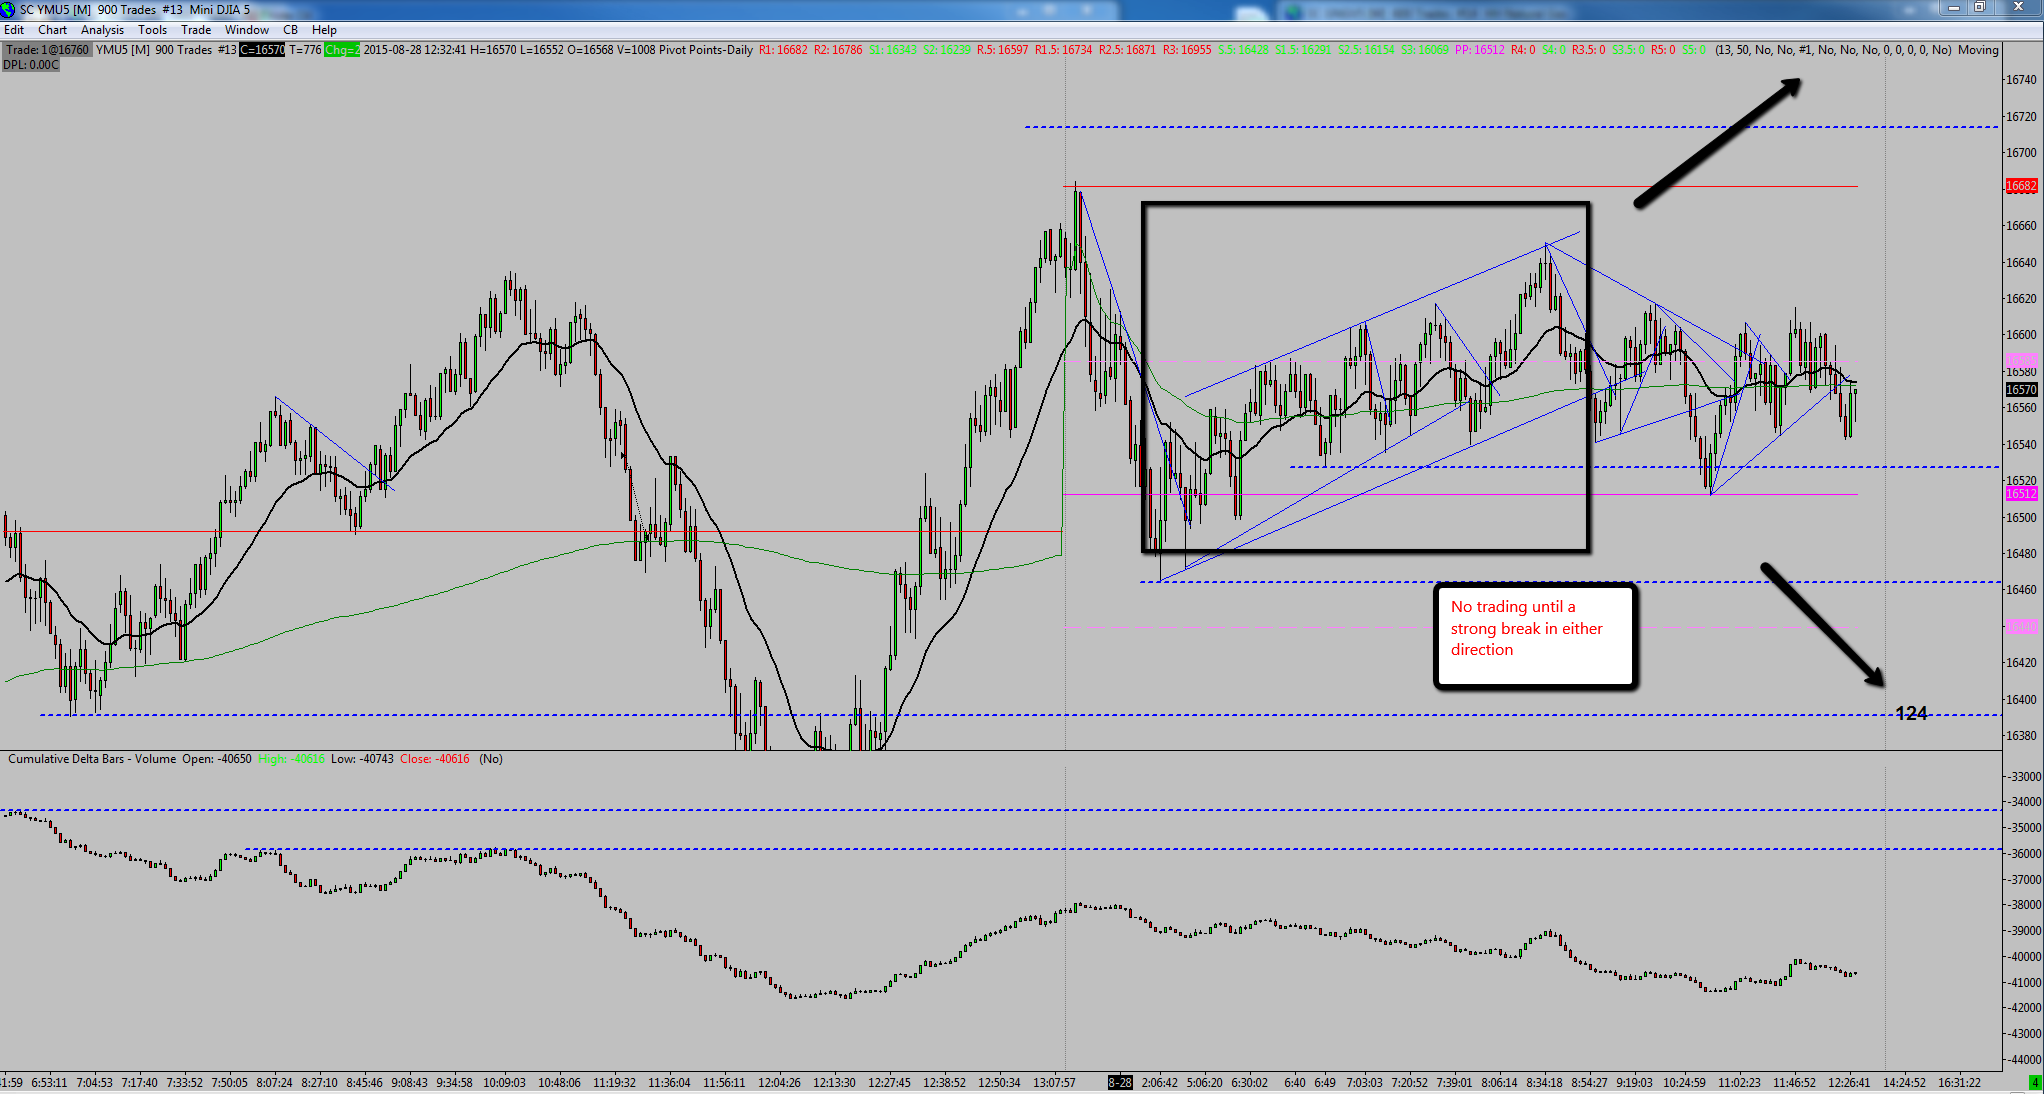Click the 16:31:22 time axis label

coord(1959,1083)
